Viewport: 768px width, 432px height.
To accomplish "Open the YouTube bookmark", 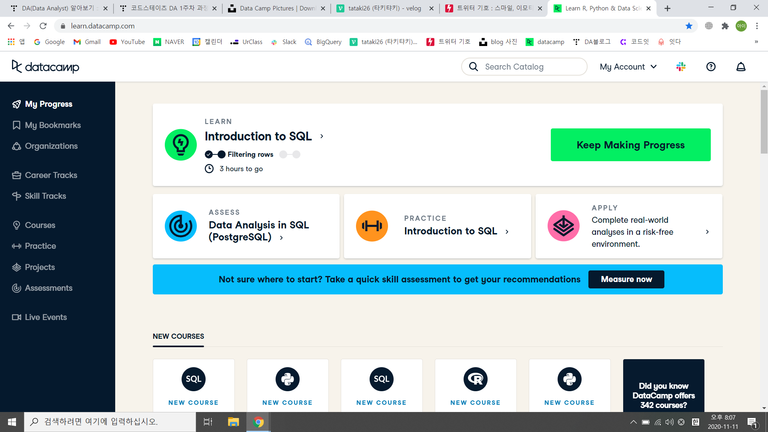I will 127,42.
